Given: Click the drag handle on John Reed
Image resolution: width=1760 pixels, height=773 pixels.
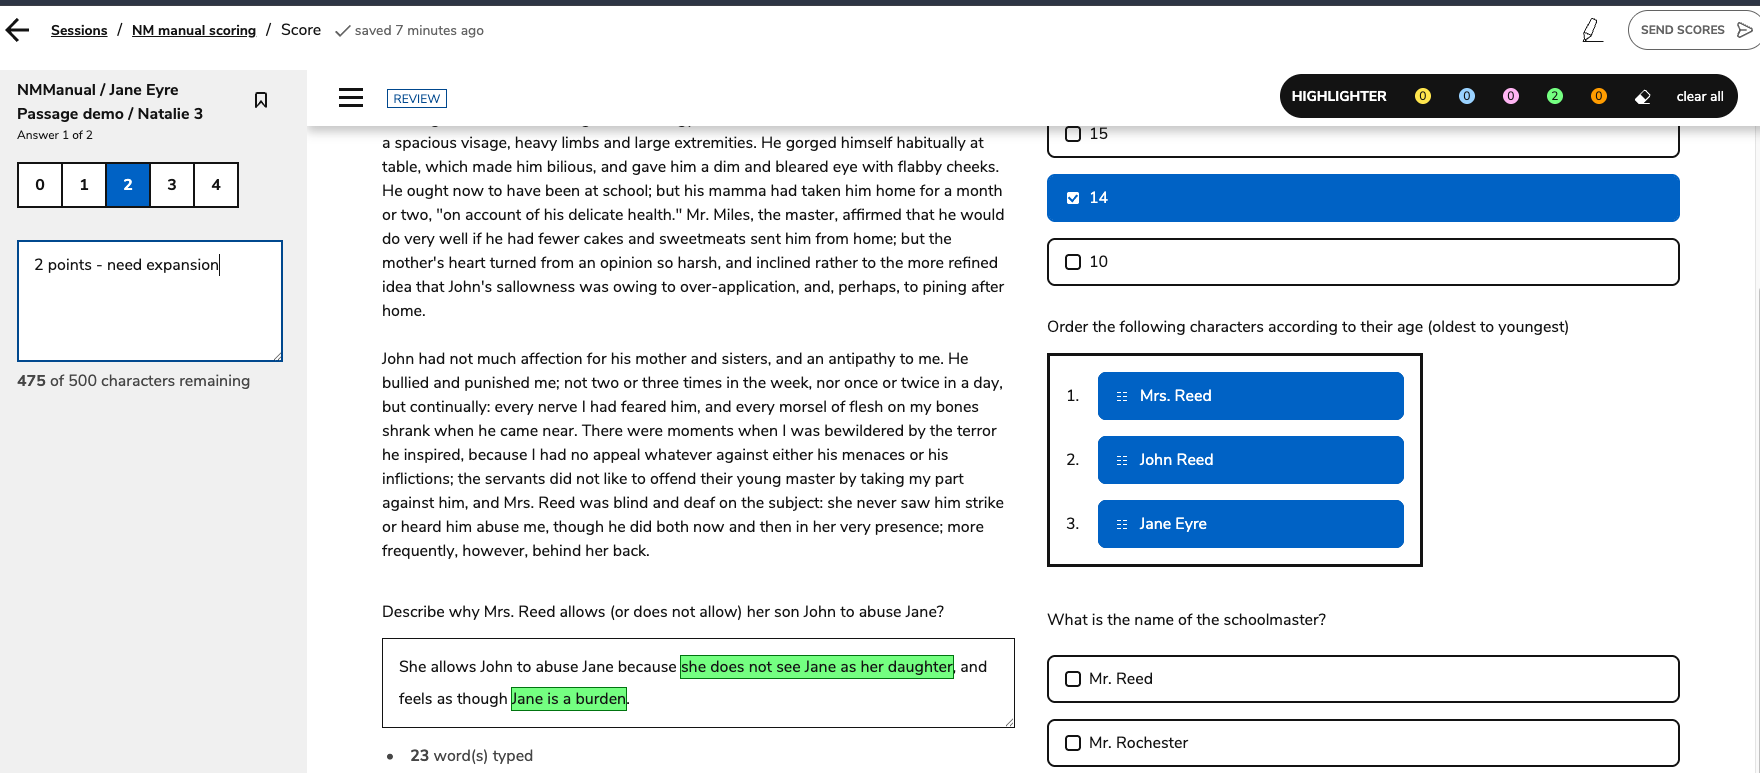Looking at the screenshot, I should 1122,460.
